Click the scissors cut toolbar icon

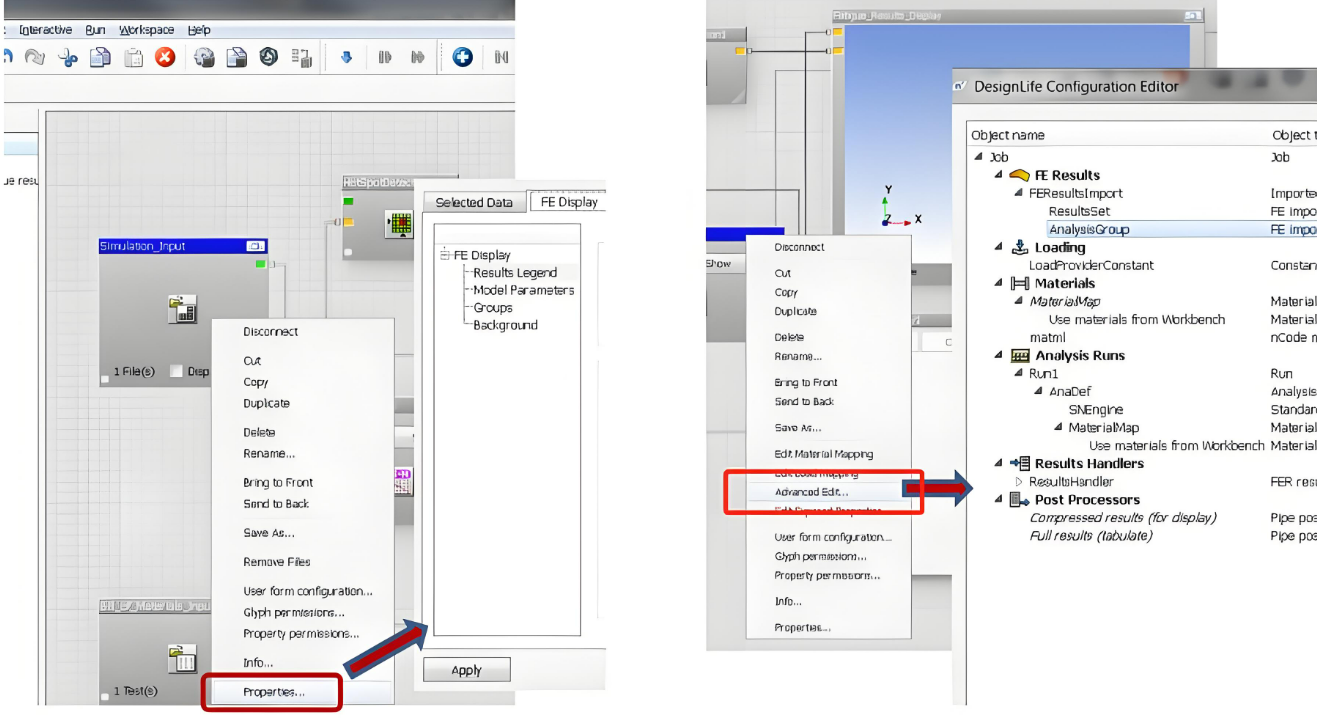[x=68, y=58]
